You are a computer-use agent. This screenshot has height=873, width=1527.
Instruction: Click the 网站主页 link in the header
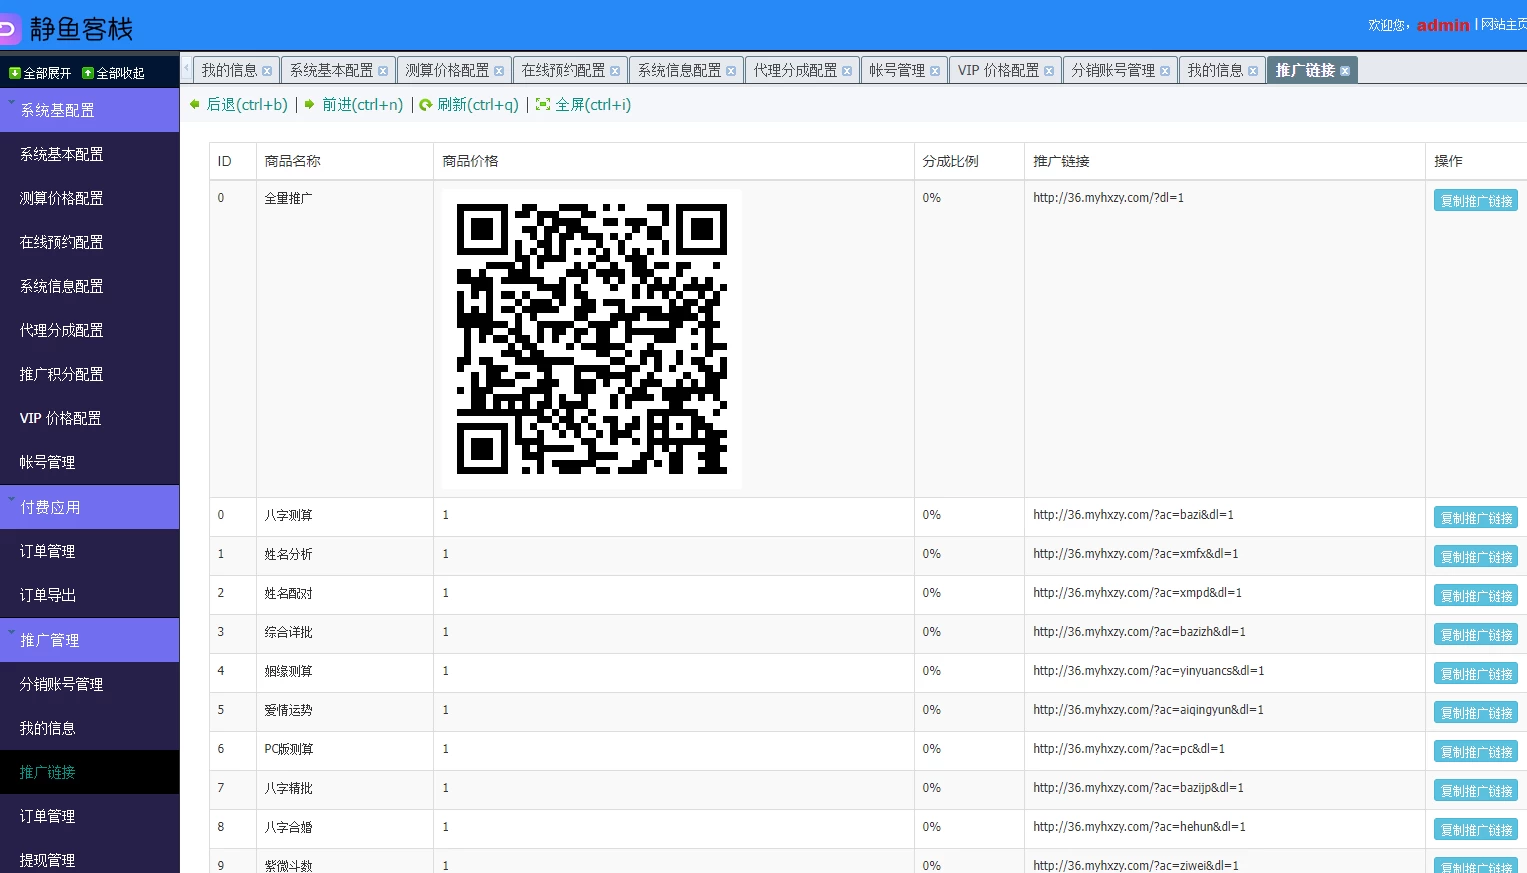1503,24
